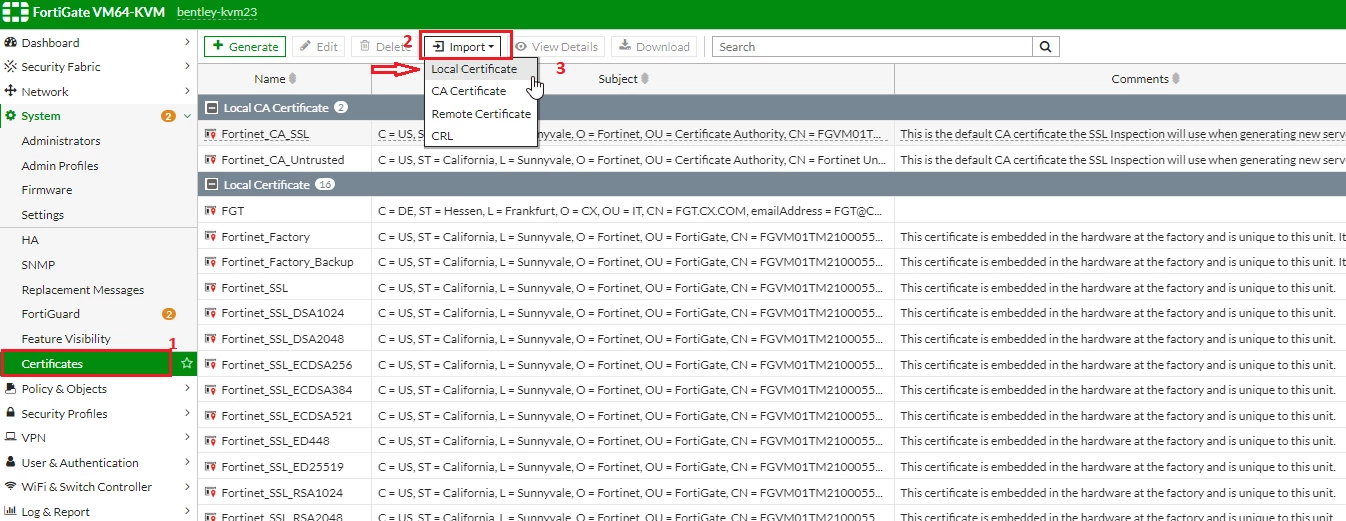1346x521 pixels.
Task: Expand the VPN menu chevron
Action: [187, 438]
